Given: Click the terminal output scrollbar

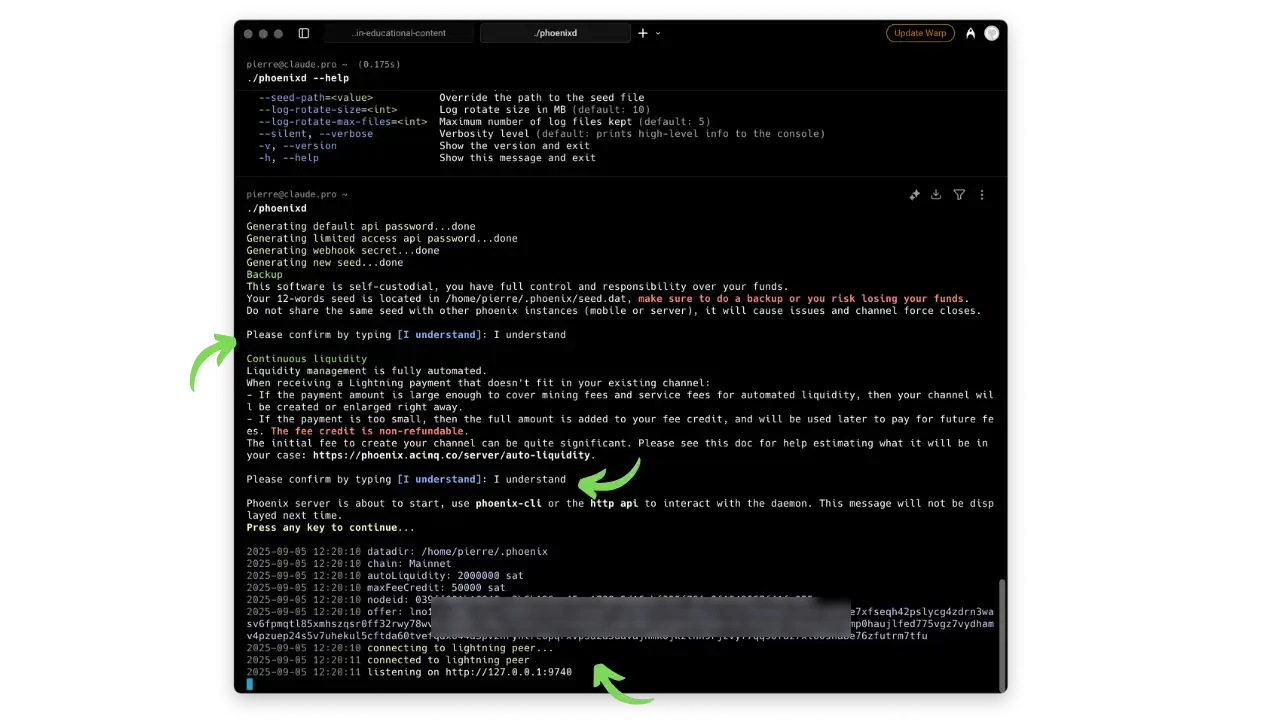Looking at the screenshot, I should (1001, 634).
